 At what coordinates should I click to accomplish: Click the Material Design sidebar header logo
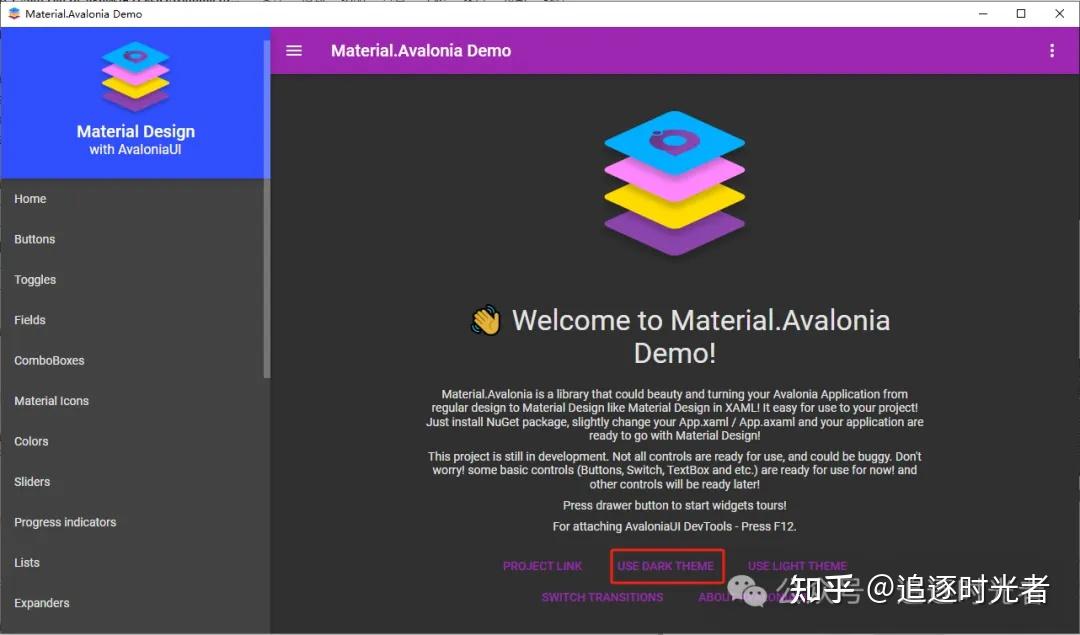click(x=135, y=75)
